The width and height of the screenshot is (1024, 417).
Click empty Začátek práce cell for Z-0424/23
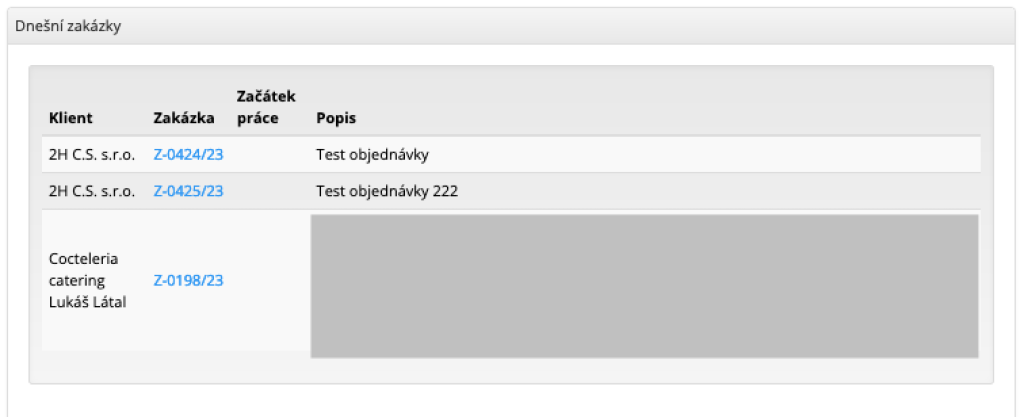[269, 155]
